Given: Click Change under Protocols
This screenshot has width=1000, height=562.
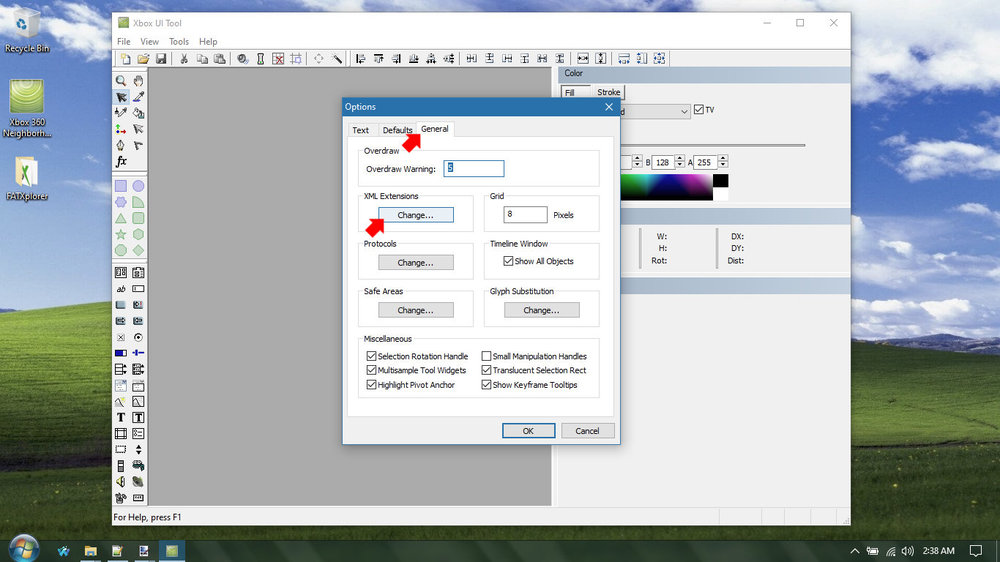Looking at the screenshot, I should coord(416,262).
